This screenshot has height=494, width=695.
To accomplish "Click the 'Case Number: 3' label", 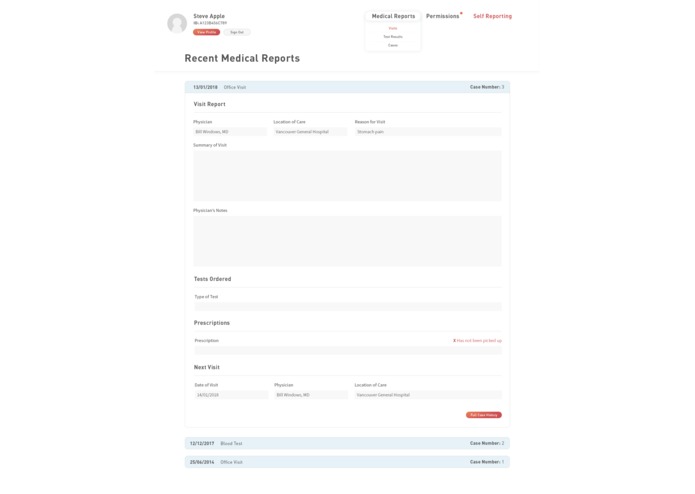I will point(487,87).
